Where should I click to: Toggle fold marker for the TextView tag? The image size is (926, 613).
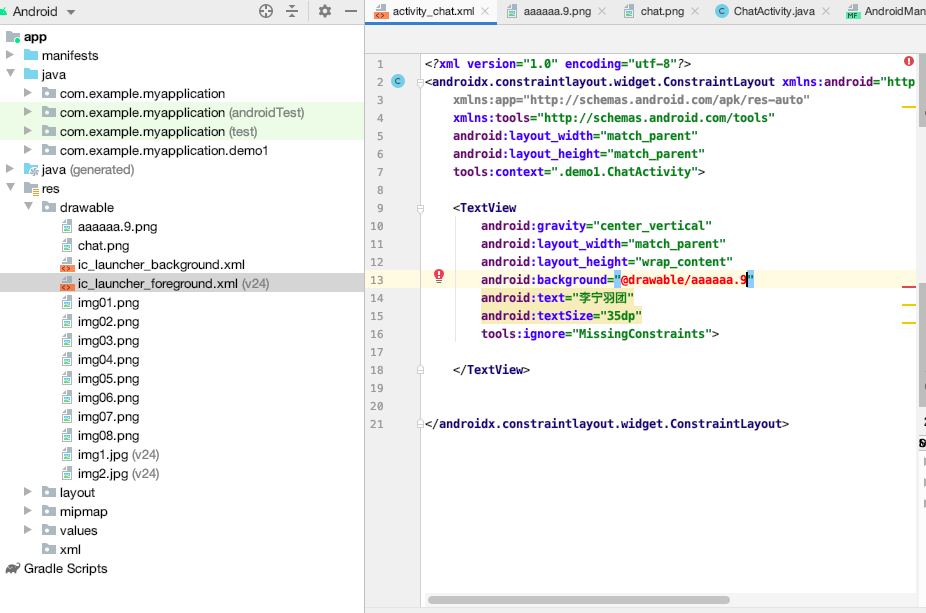tap(420, 208)
